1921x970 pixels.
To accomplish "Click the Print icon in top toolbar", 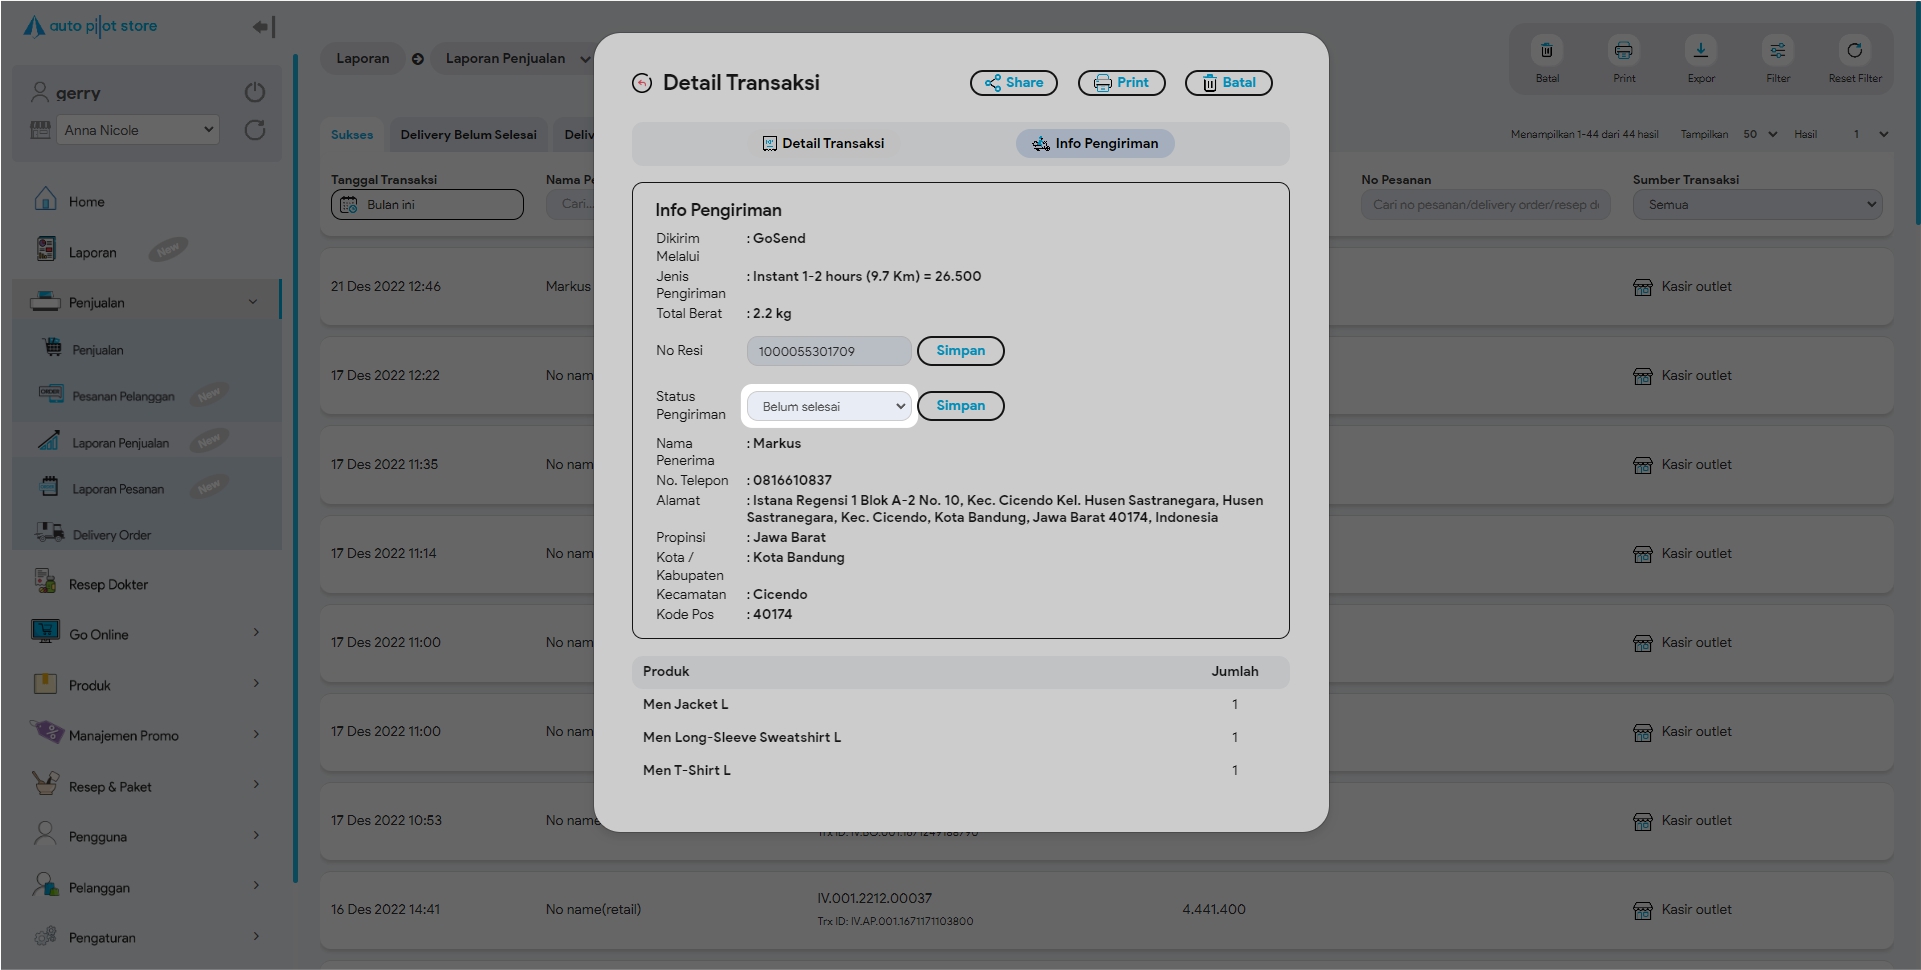I will (1623, 51).
